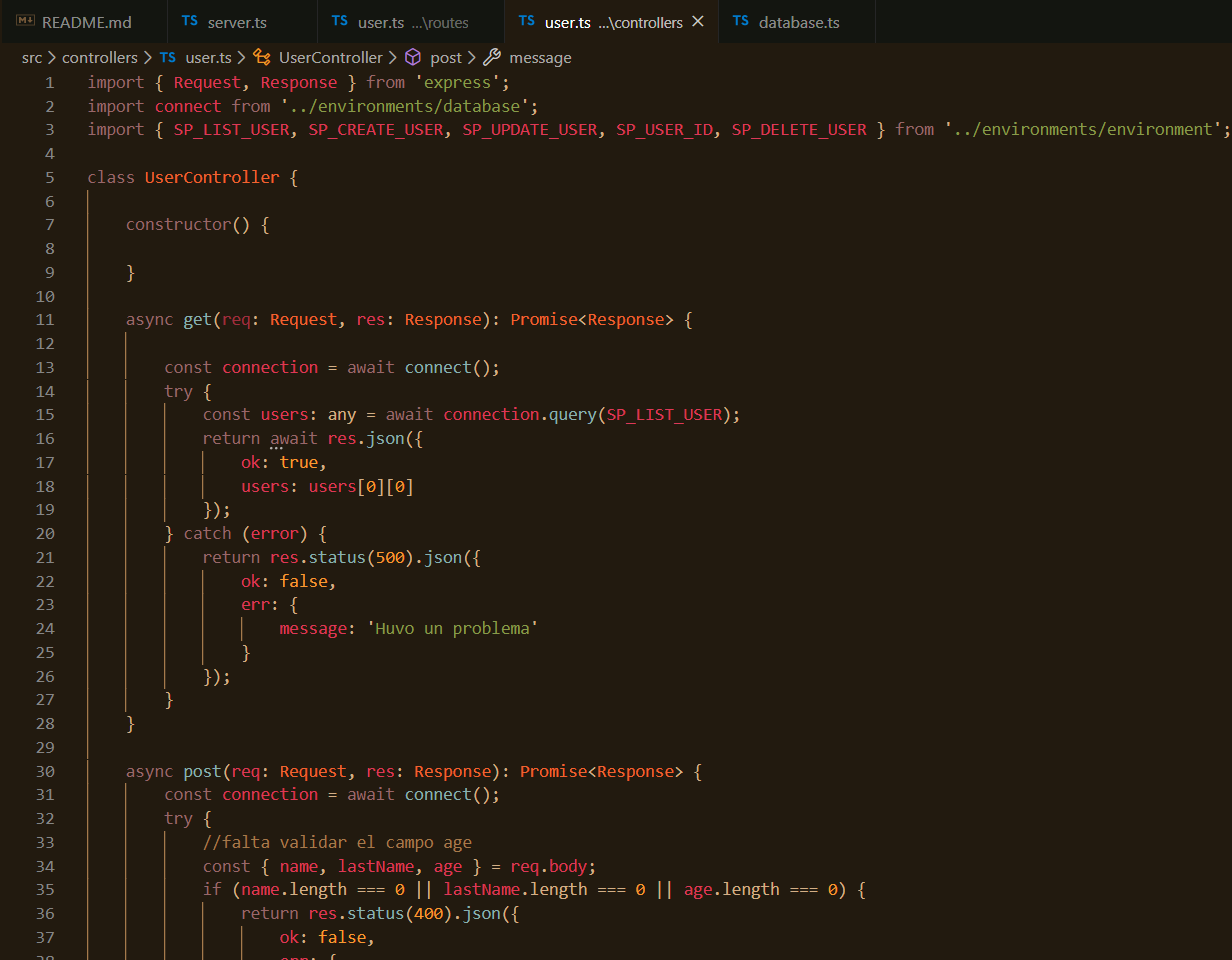
Task: Open the 'message' breadcrumb dropdown
Action: [540, 58]
